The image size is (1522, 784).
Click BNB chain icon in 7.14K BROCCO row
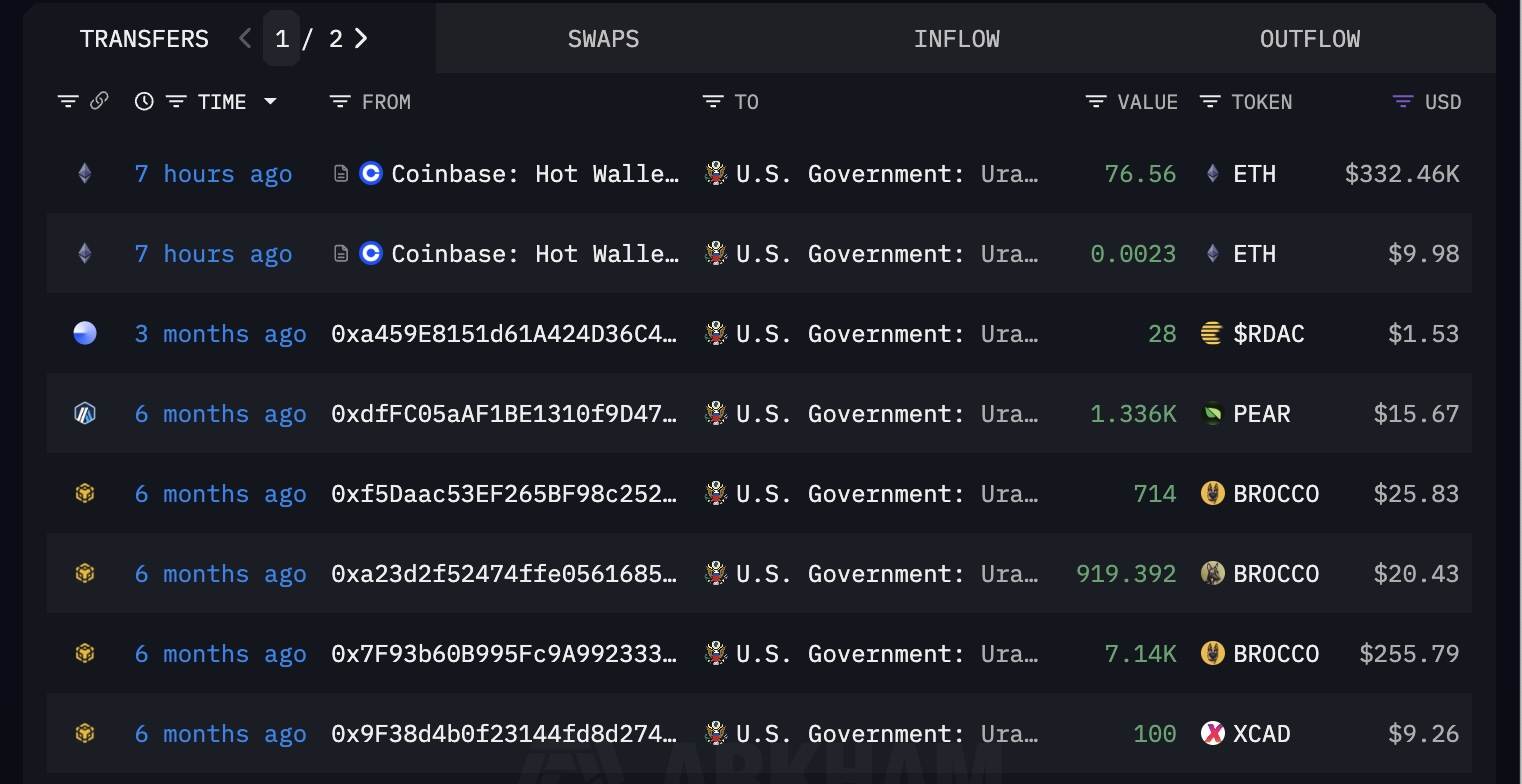[x=85, y=654]
